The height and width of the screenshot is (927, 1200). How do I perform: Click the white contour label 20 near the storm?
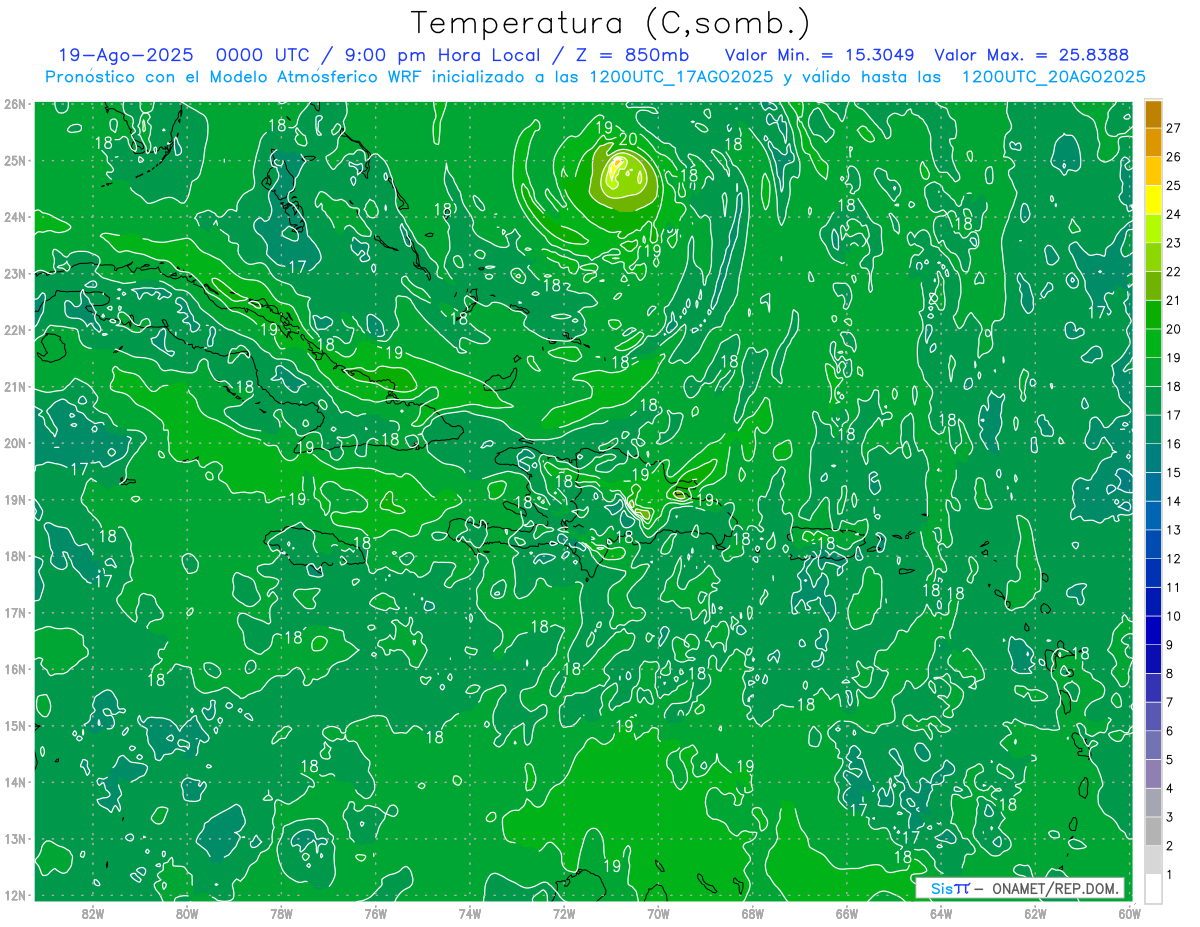point(629,139)
